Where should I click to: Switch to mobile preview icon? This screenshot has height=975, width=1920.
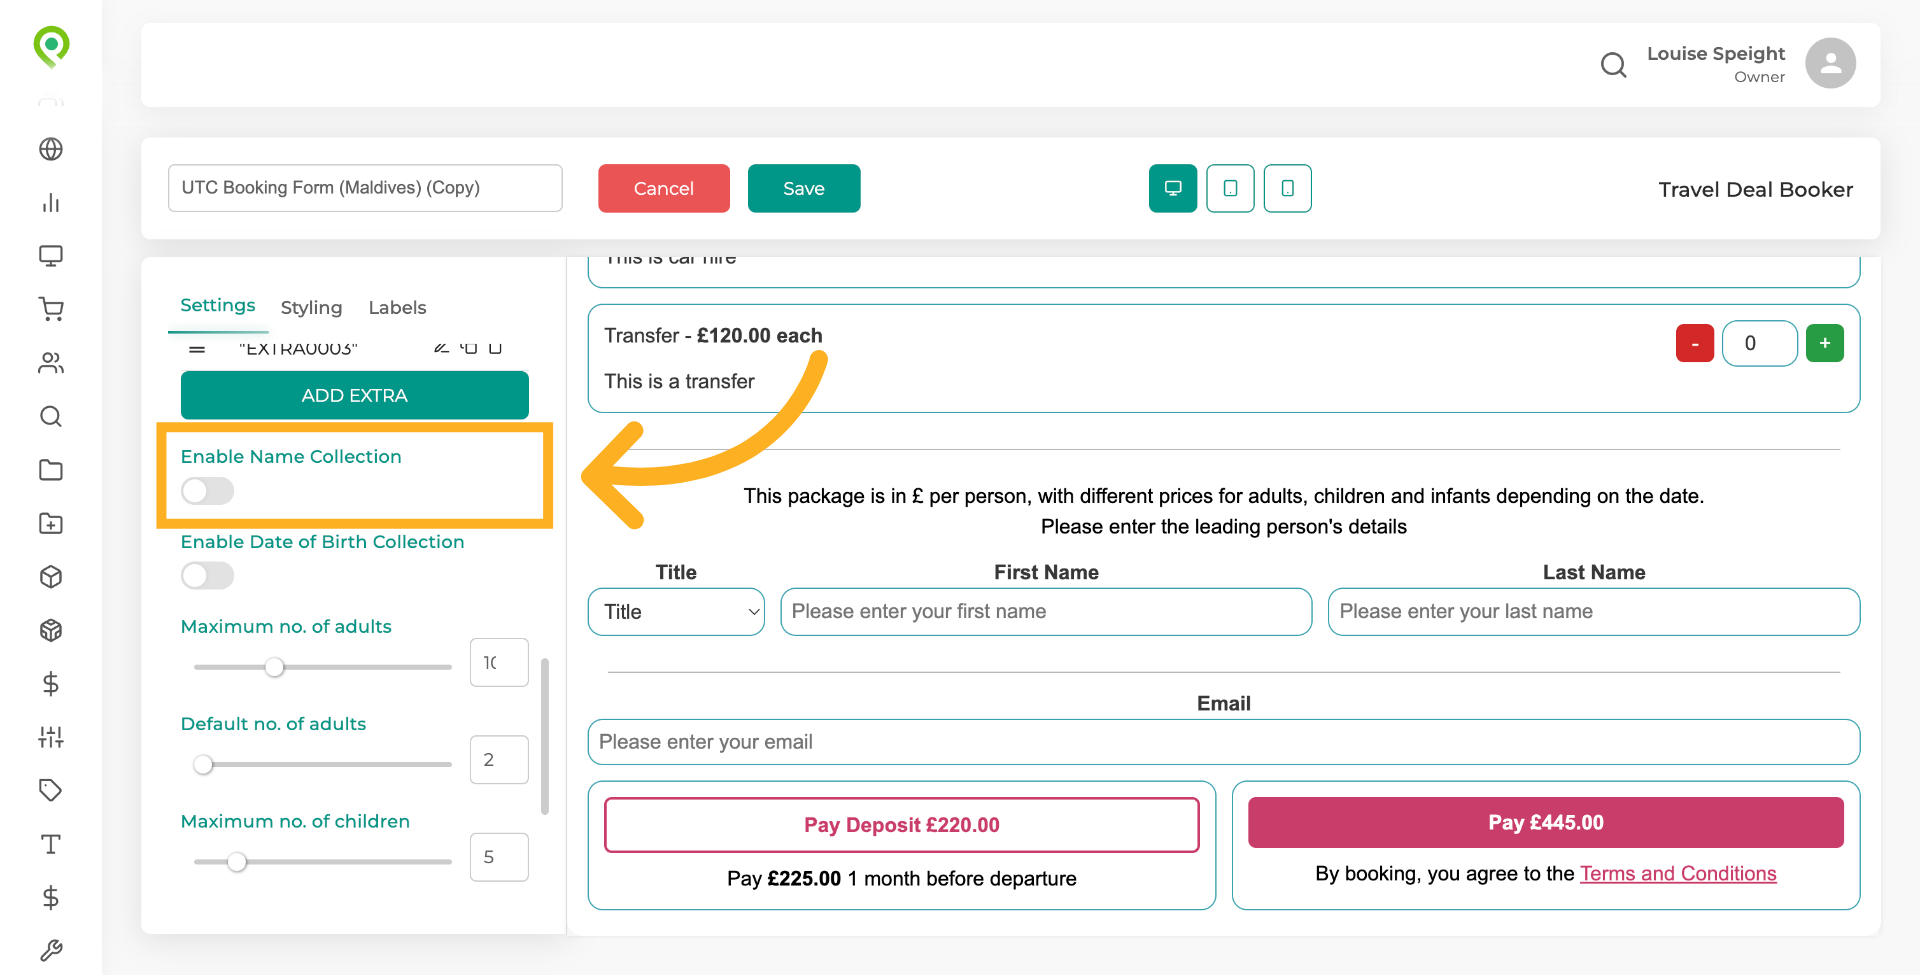[x=1287, y=188]
